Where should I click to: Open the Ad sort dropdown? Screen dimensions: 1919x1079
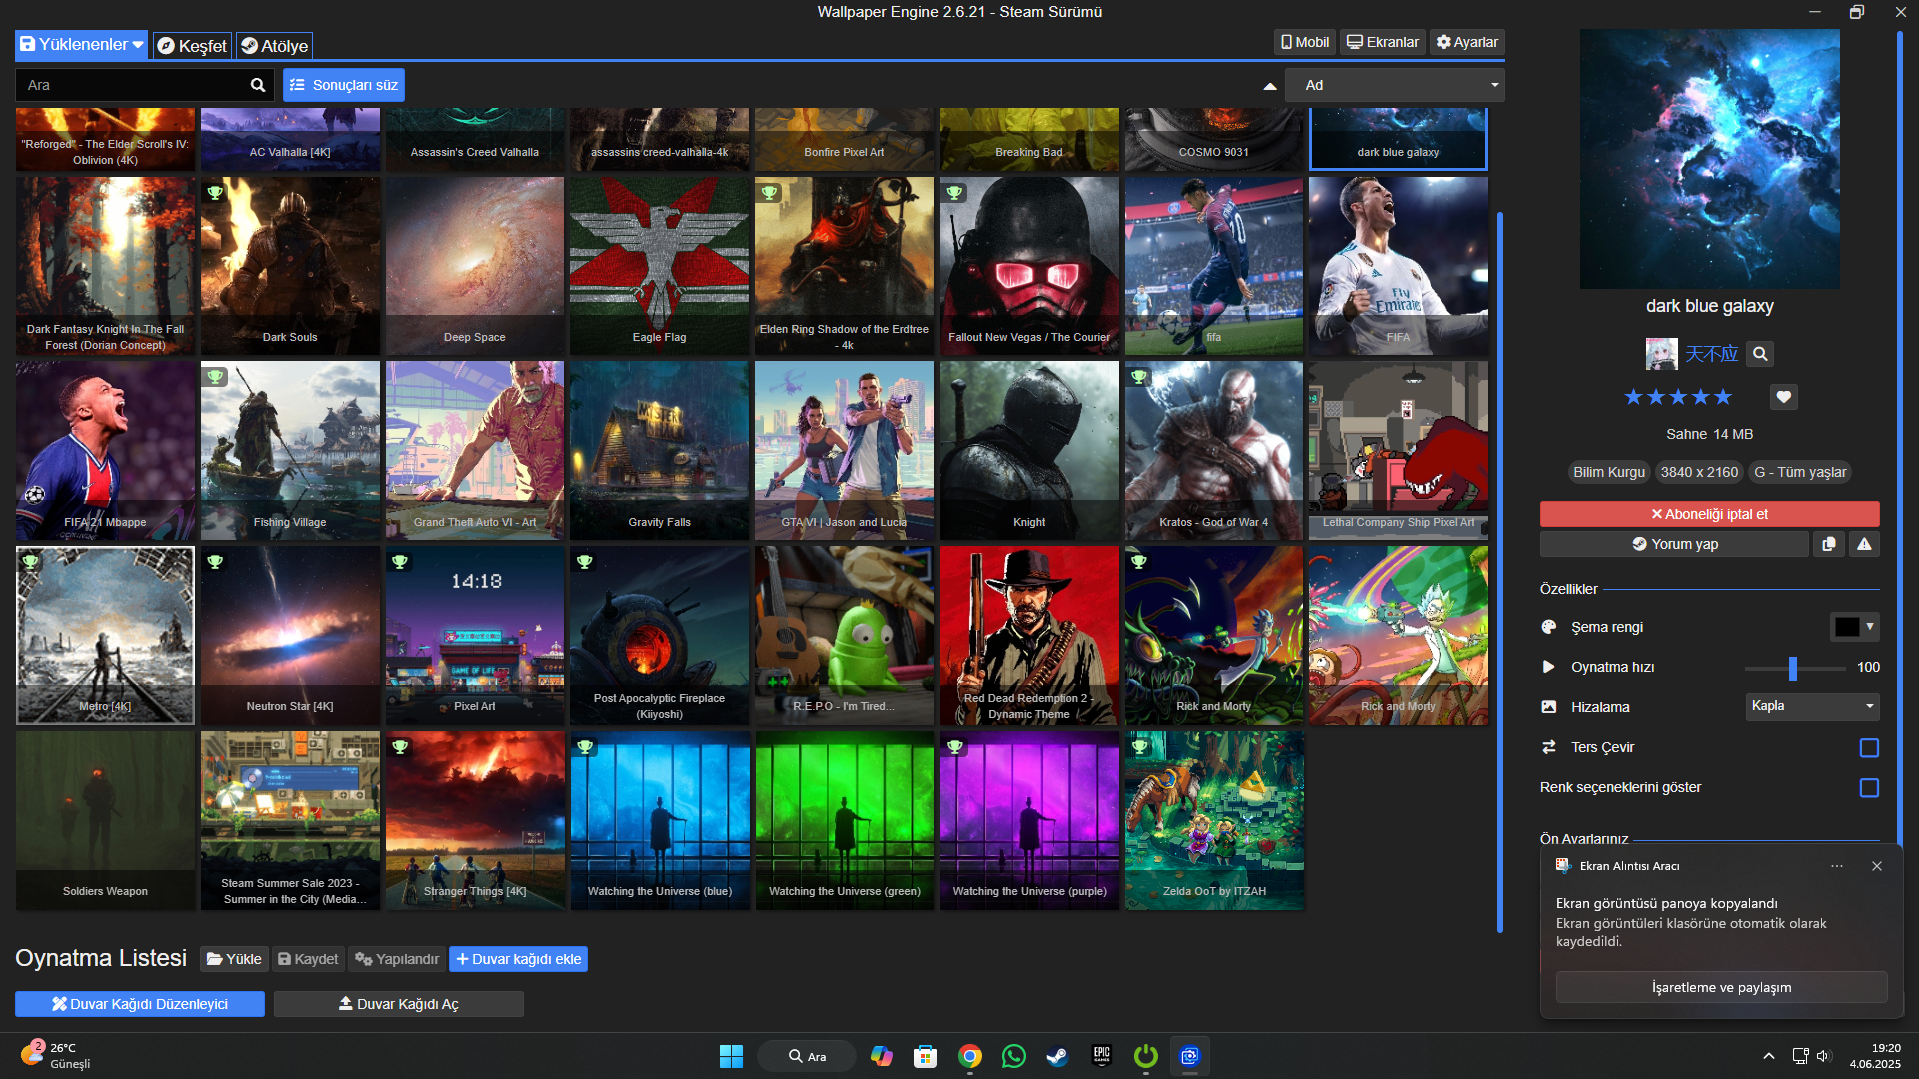pos(1394,85)
